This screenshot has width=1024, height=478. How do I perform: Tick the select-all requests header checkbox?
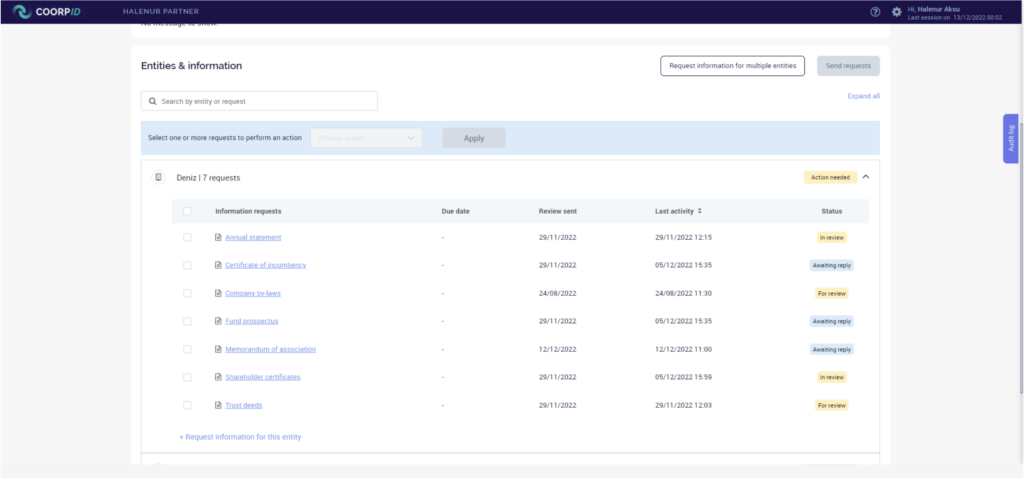(x=187, y=211)
